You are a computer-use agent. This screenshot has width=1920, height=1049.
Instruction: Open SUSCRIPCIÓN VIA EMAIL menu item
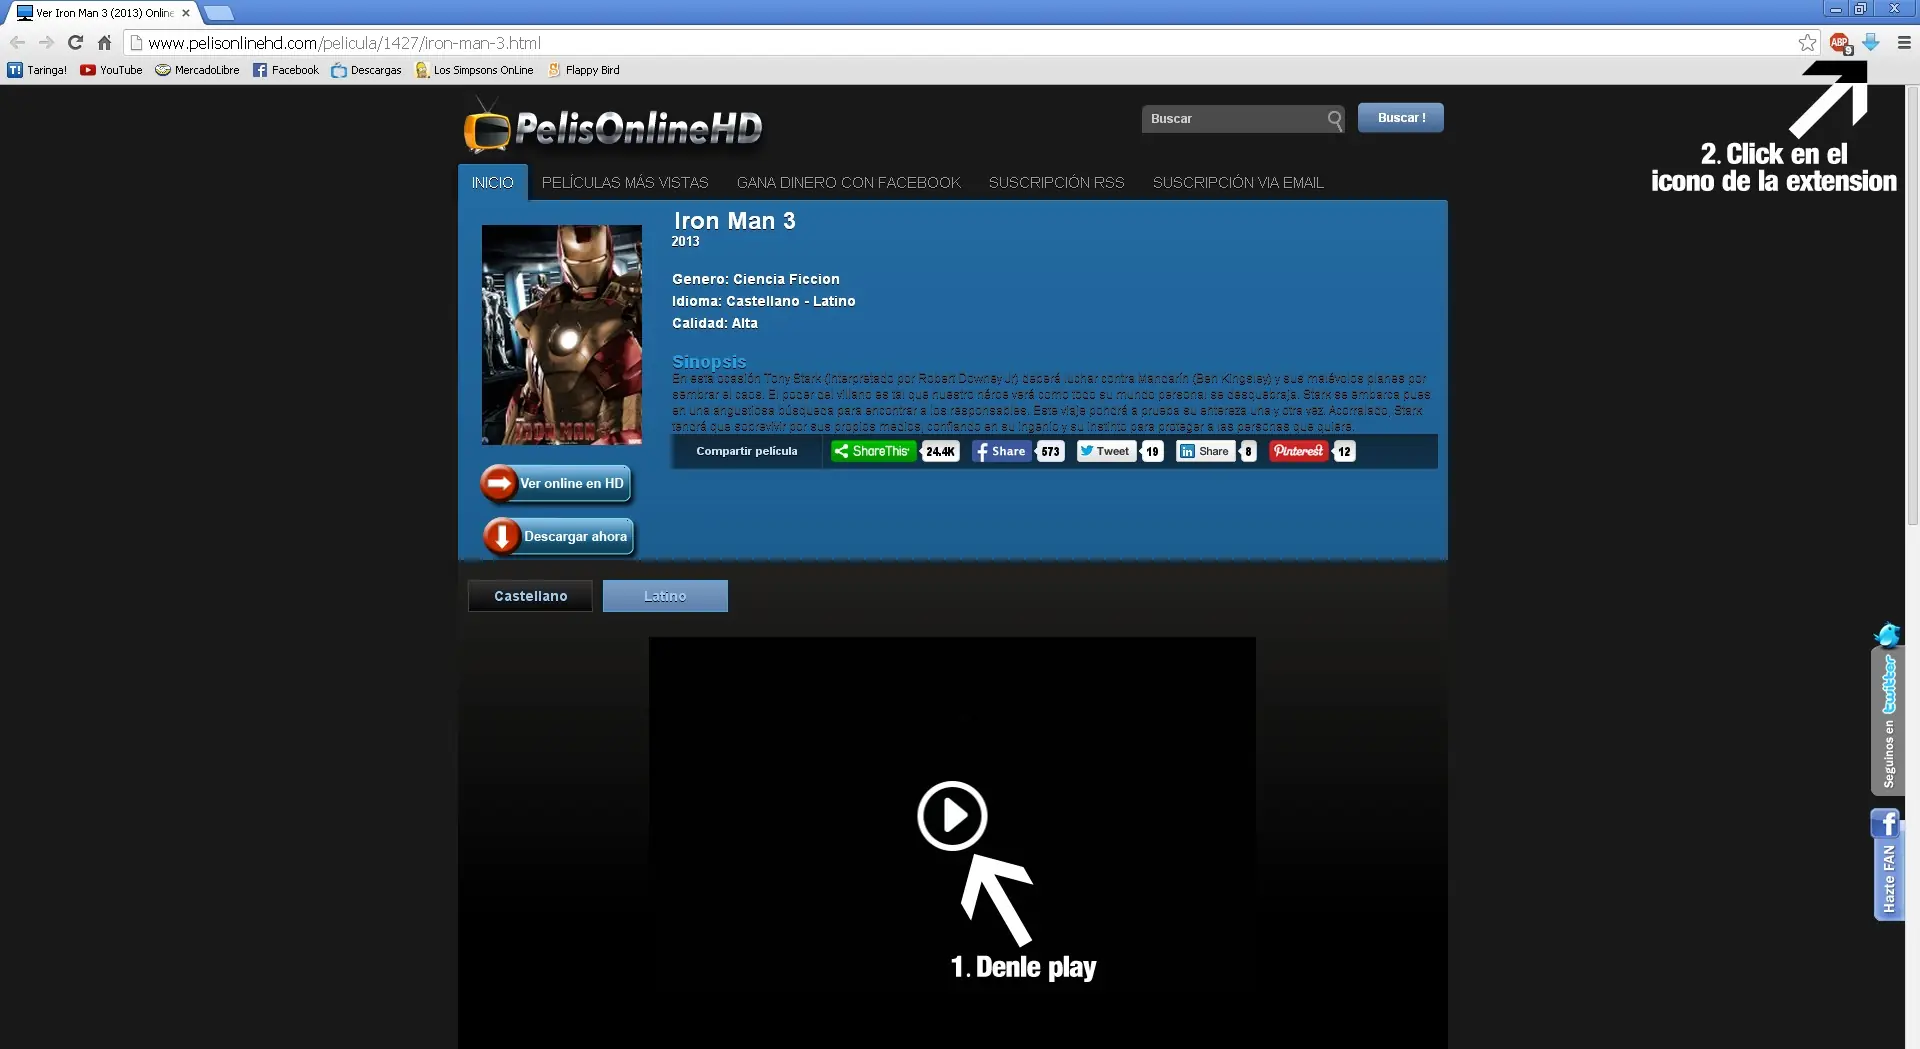pyautogui.click(x=1238, y=183)
